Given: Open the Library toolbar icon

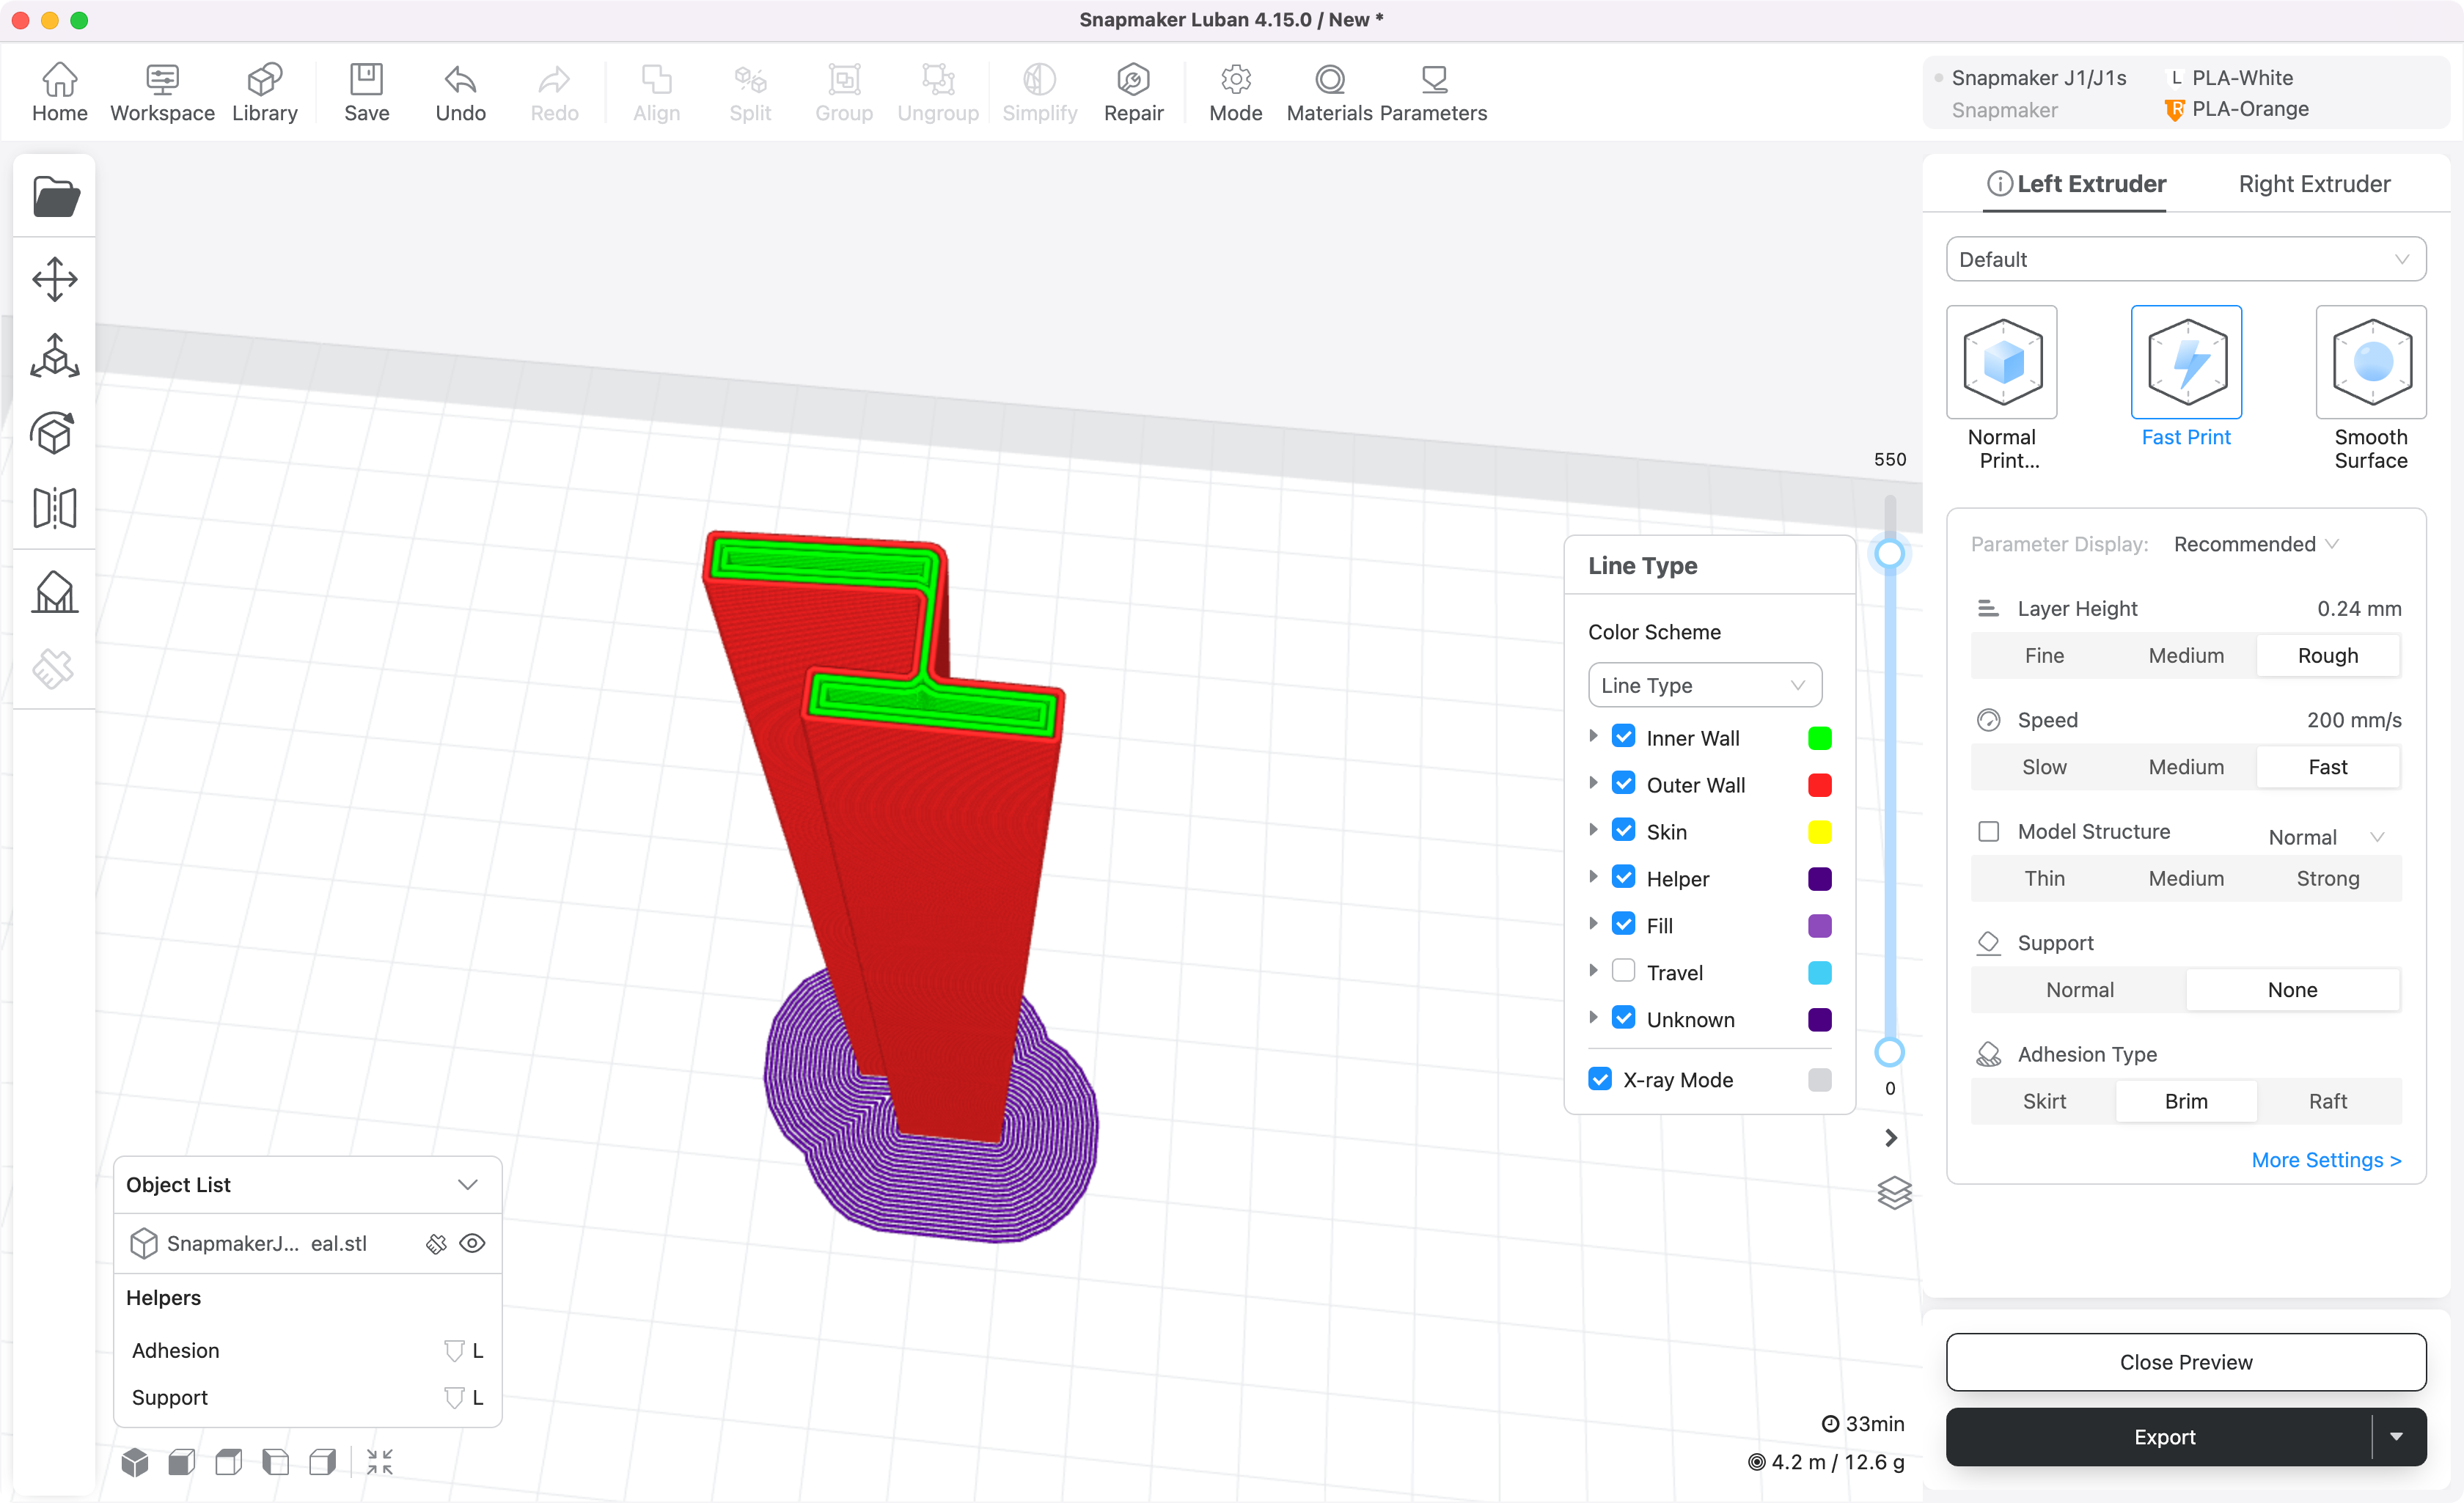Looking at the screenshot, I should [x=265, y=92].
